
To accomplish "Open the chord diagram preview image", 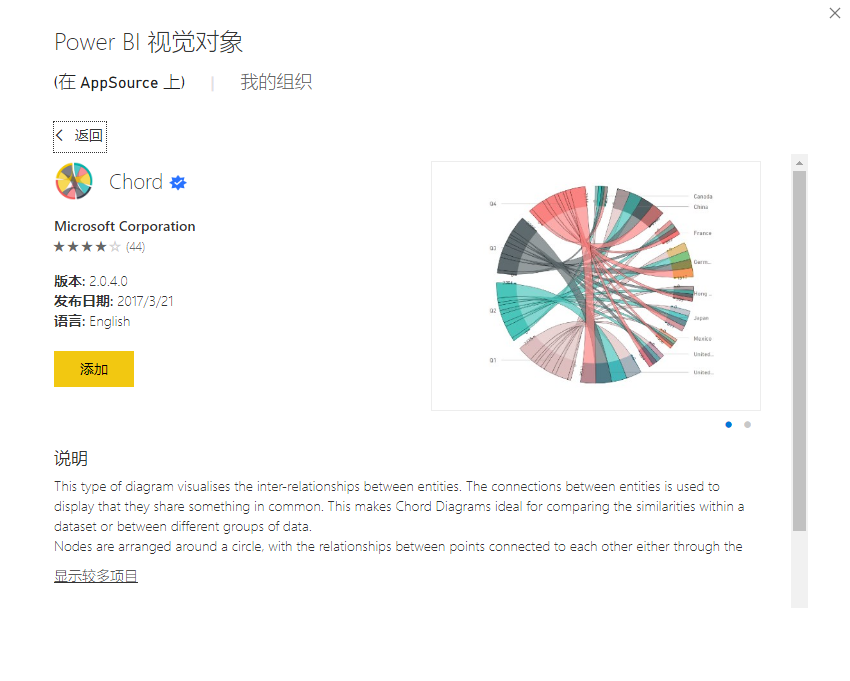I will 595,286.
